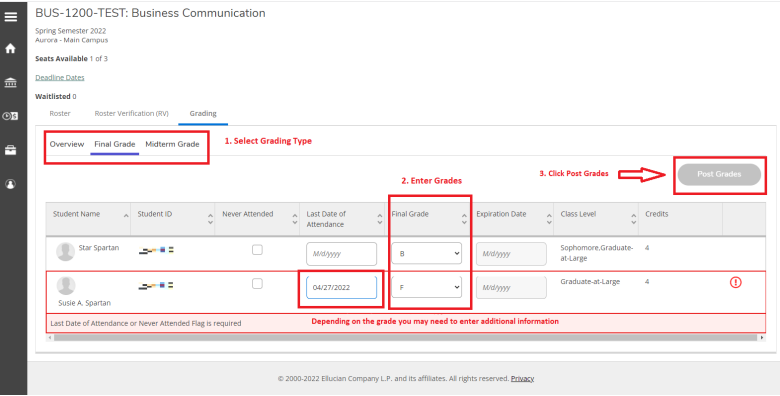The image size is (780, 396).
Task: Click the Waitlisted 0 text
Action: 56,97
